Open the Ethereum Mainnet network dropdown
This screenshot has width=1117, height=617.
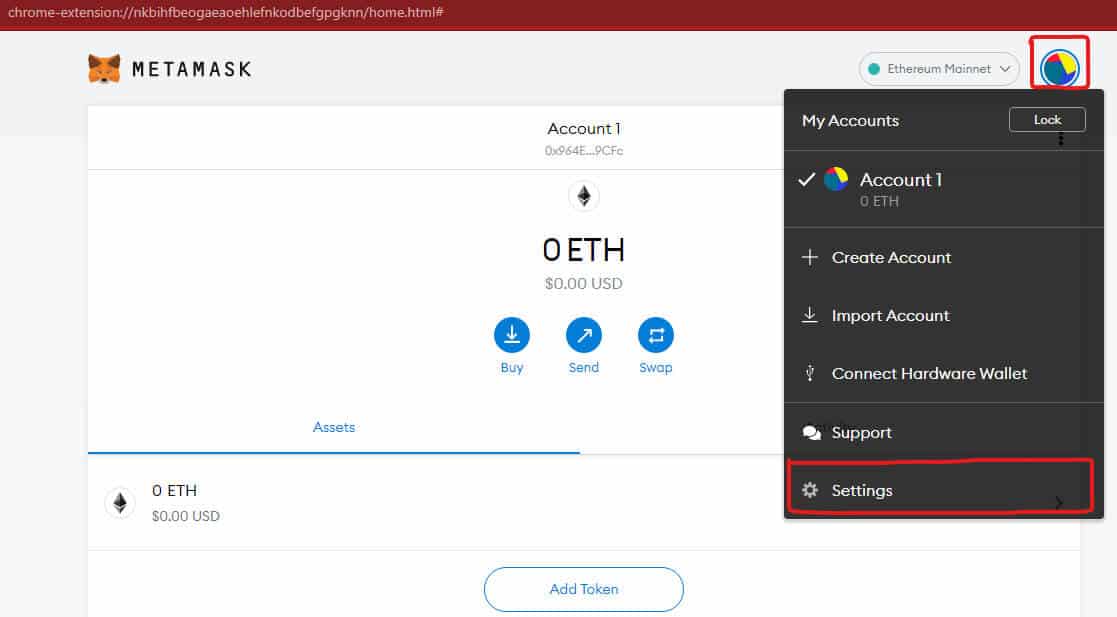(x=938, y=68)
